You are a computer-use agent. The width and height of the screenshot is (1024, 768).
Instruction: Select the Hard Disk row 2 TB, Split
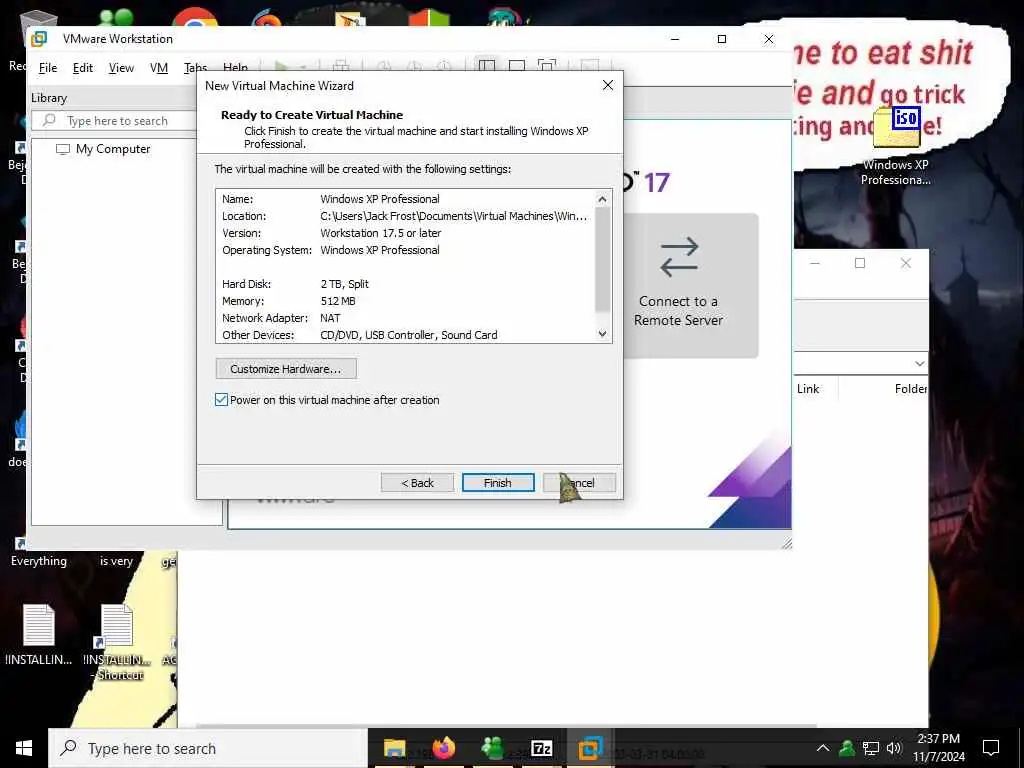[405, 284]
